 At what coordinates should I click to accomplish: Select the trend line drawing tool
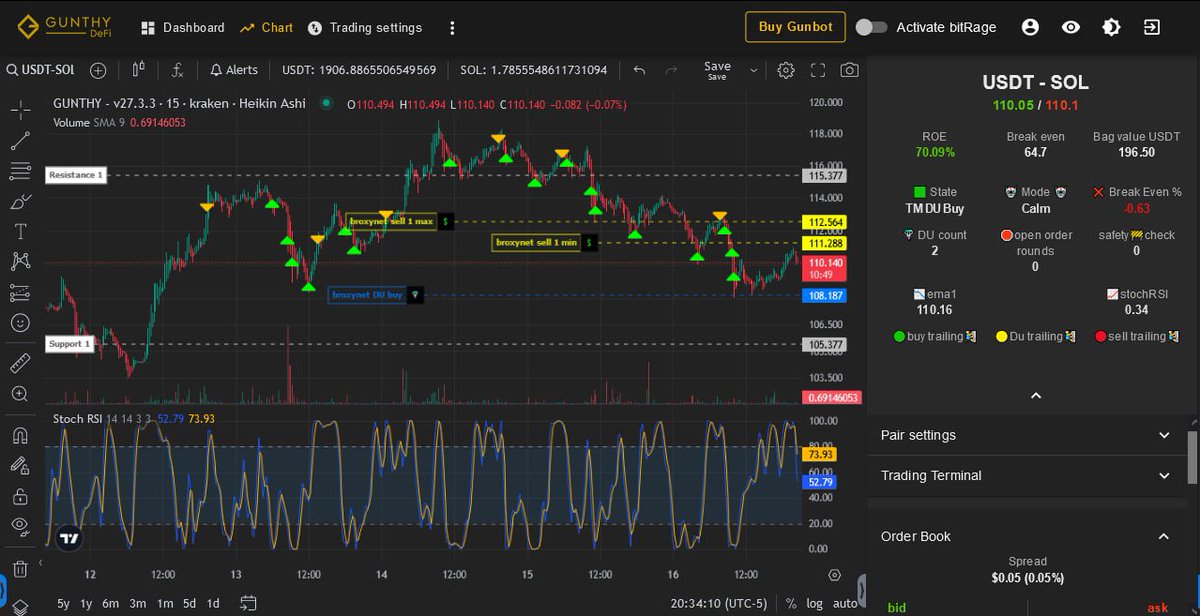click(20, 141)
